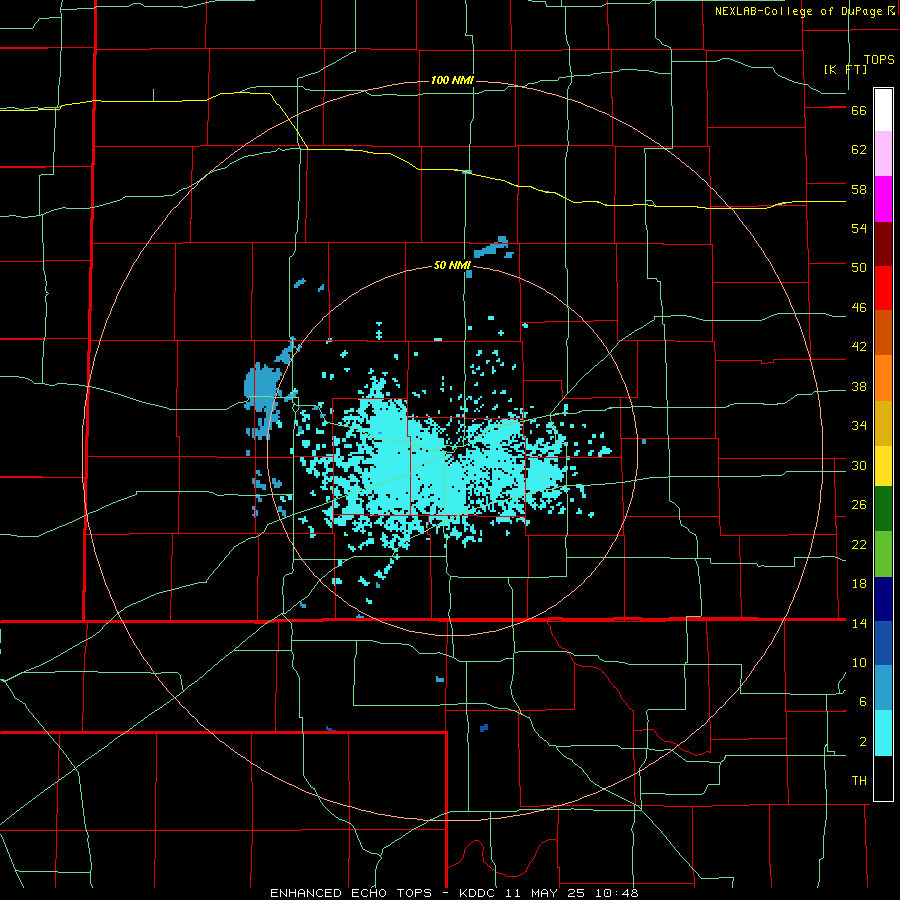Viewport: 900px width, 900px height.
Task: Click the 30 legend value
Action: tap(859, 465)
